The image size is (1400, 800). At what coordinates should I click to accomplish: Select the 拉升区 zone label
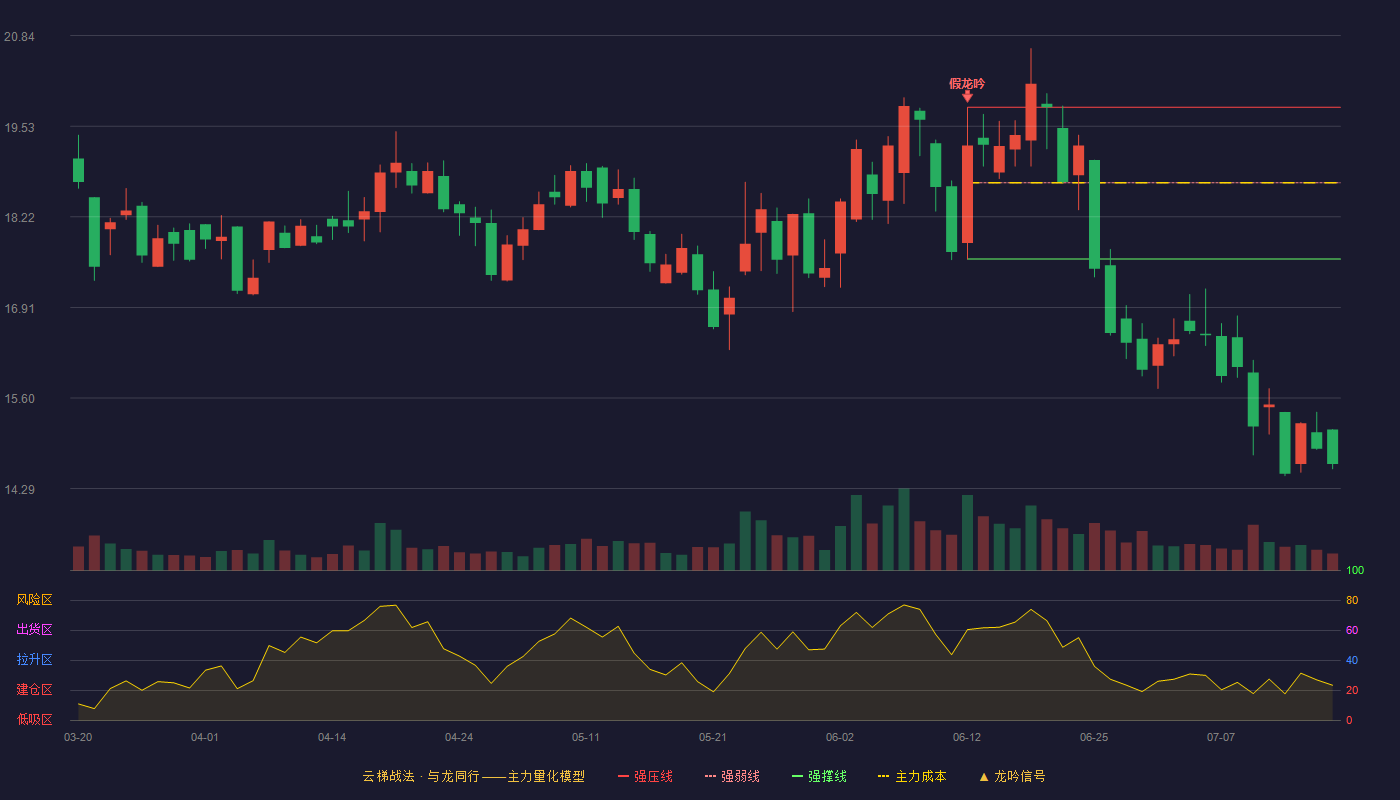click(x=34, y=660)
